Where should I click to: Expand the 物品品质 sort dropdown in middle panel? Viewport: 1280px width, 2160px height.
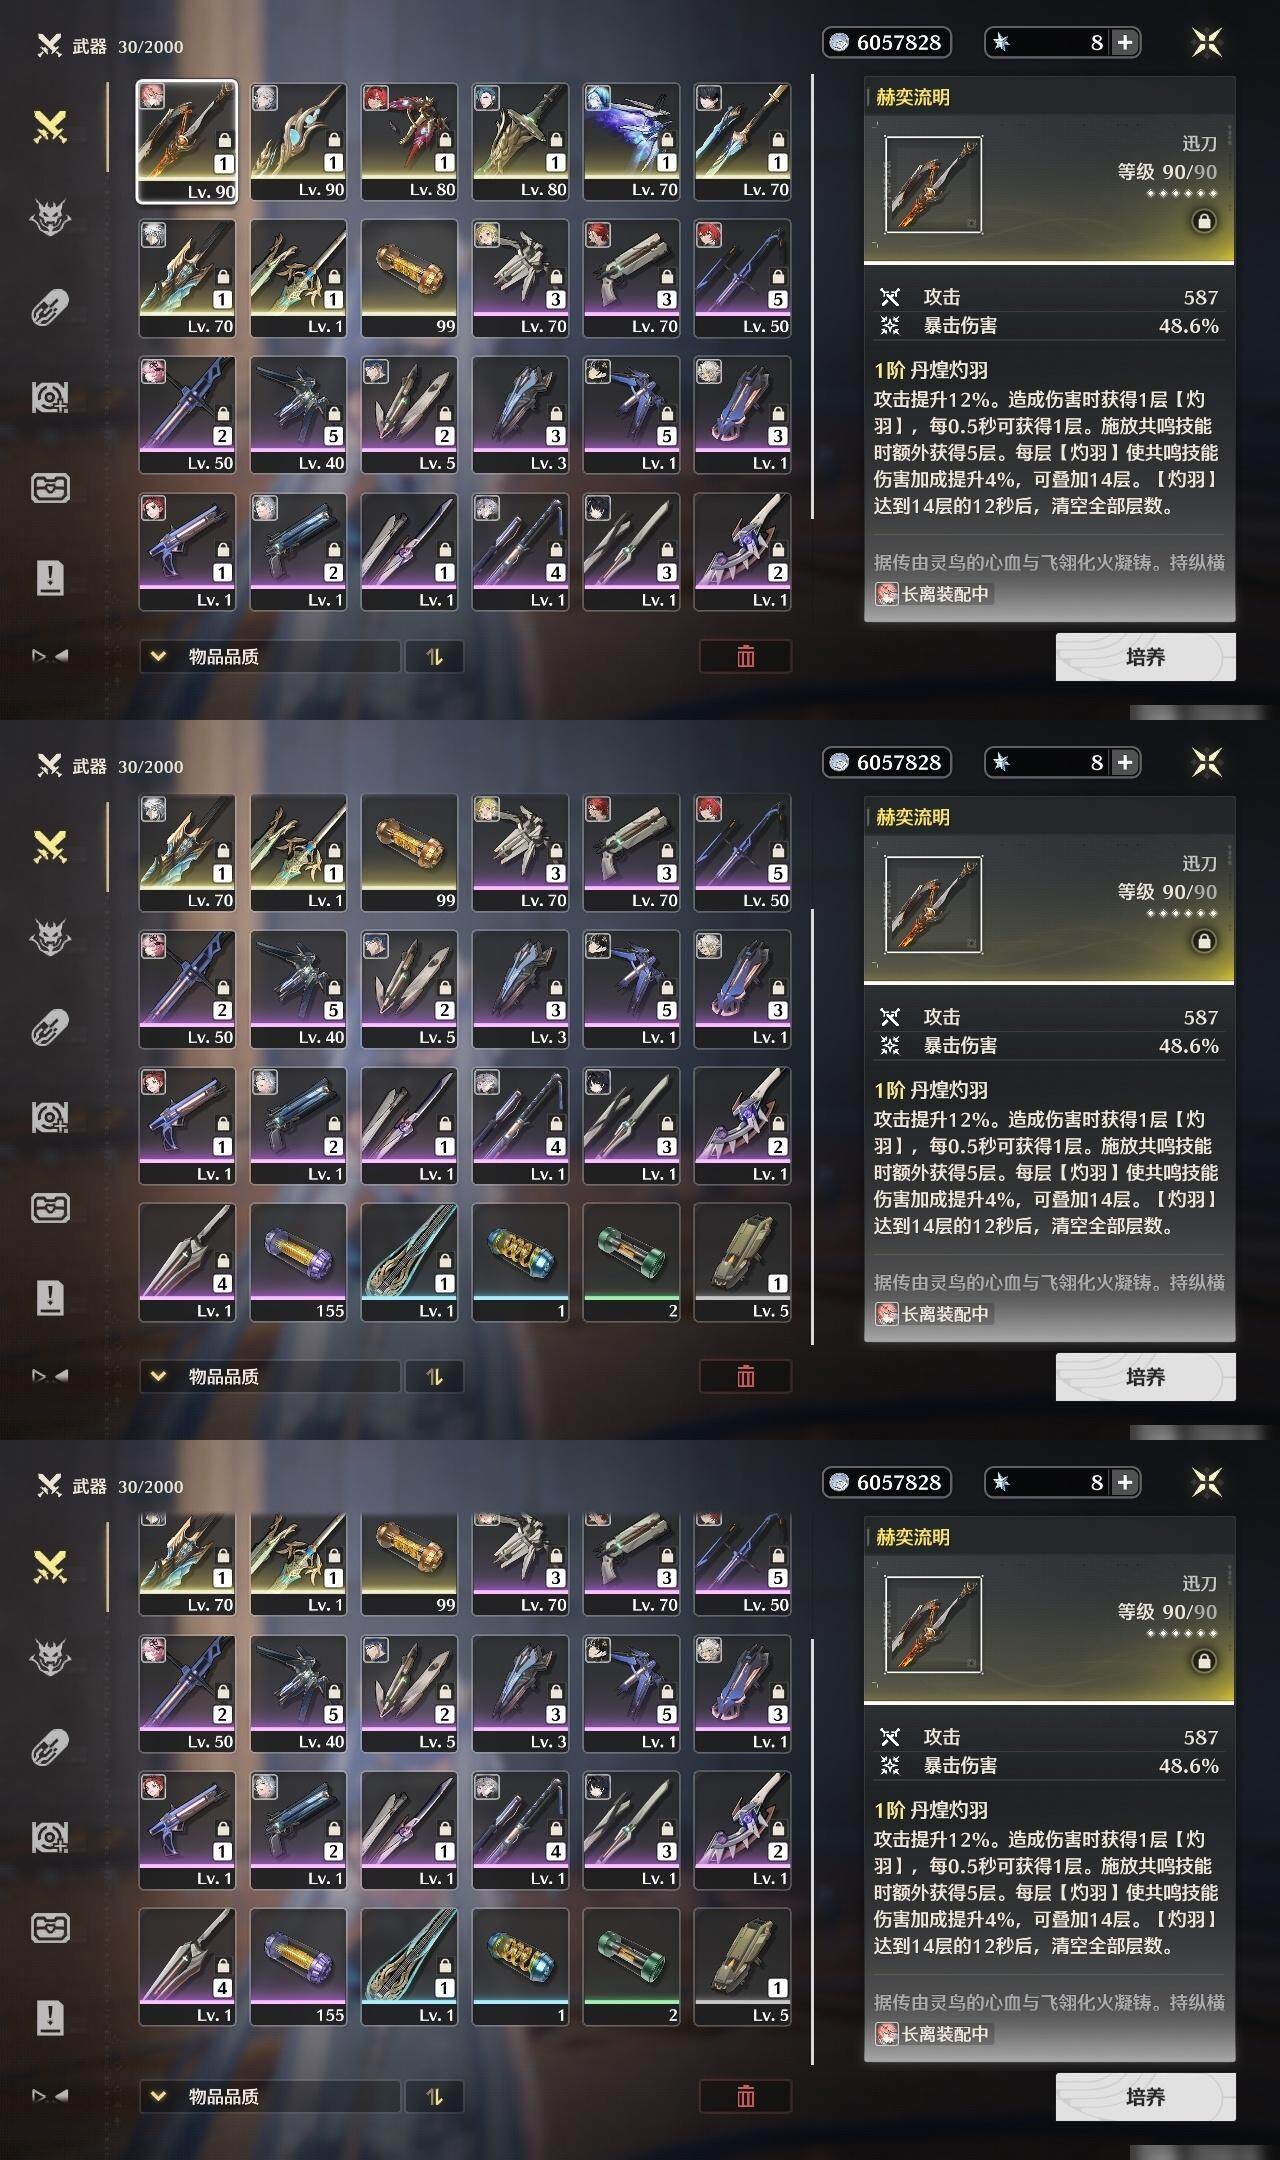coord(270,1377)
